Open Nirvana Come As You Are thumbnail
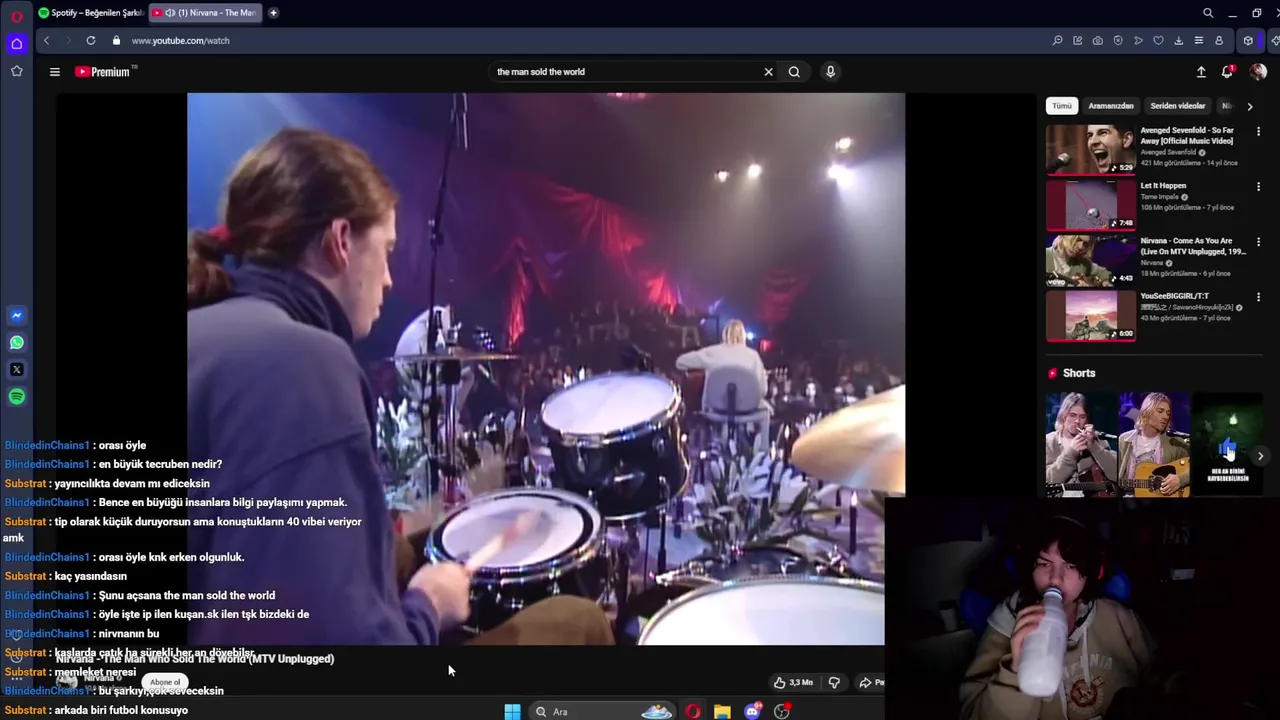Image resolution: width=1280 pixels, height=720 pixels. [1091, 260]
